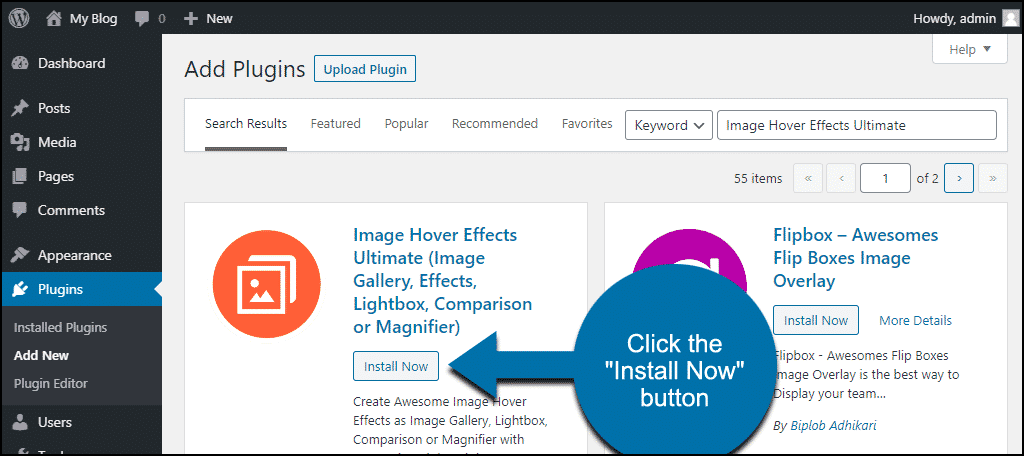Image resolution: width=1024 pixels, height=456 pixels.
Task: Click the admin avatar icon
Action: point(1010,19)
